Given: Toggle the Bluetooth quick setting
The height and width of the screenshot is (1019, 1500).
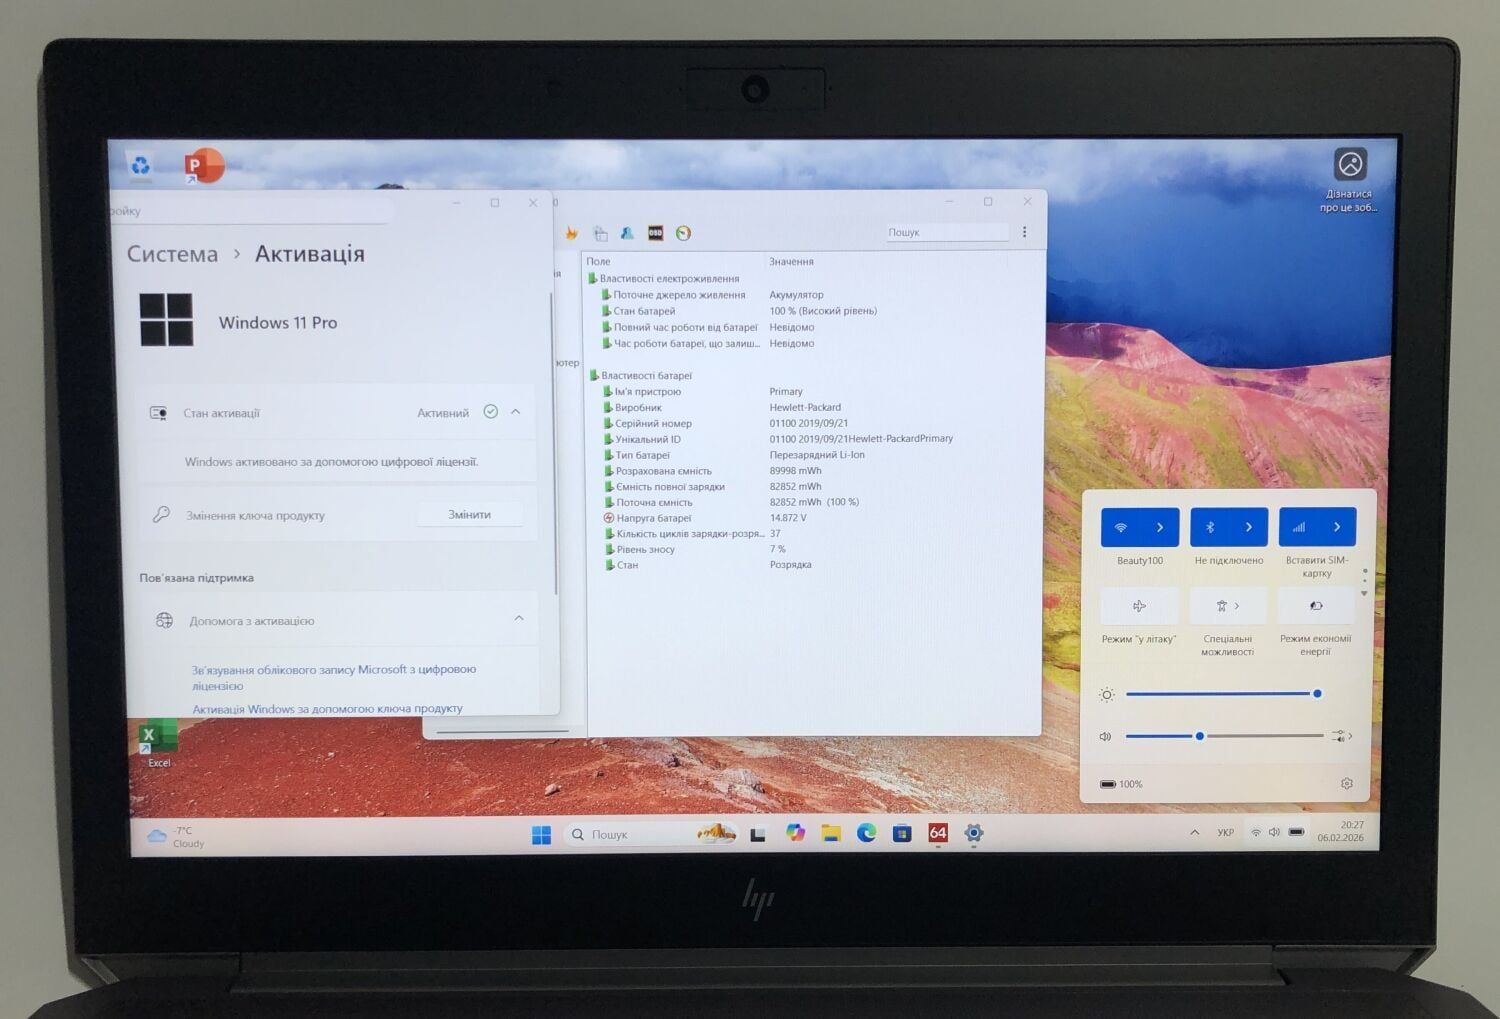Looking at the screenshot, I should point(1210,527).
